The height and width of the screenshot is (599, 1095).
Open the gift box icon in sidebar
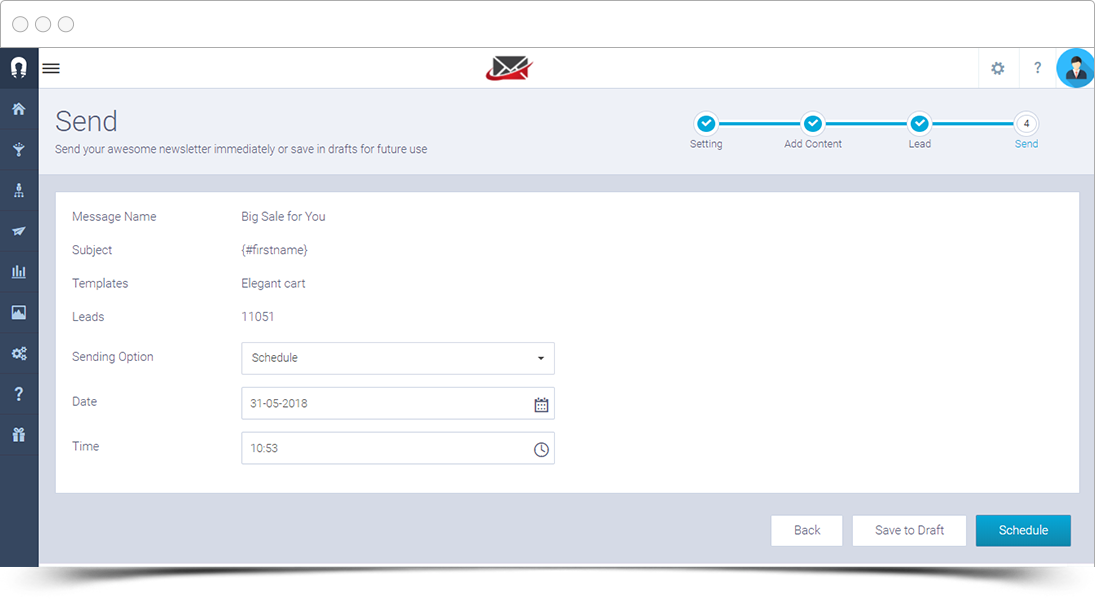(x=19, y=434)
